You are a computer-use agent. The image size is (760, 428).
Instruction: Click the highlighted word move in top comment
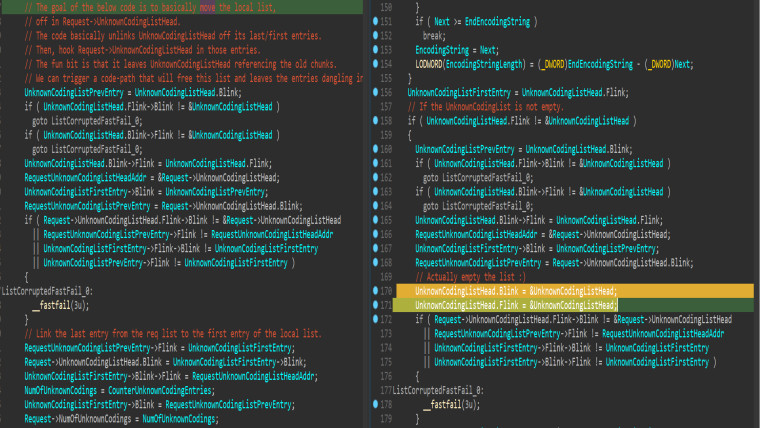tap(207, 7)
